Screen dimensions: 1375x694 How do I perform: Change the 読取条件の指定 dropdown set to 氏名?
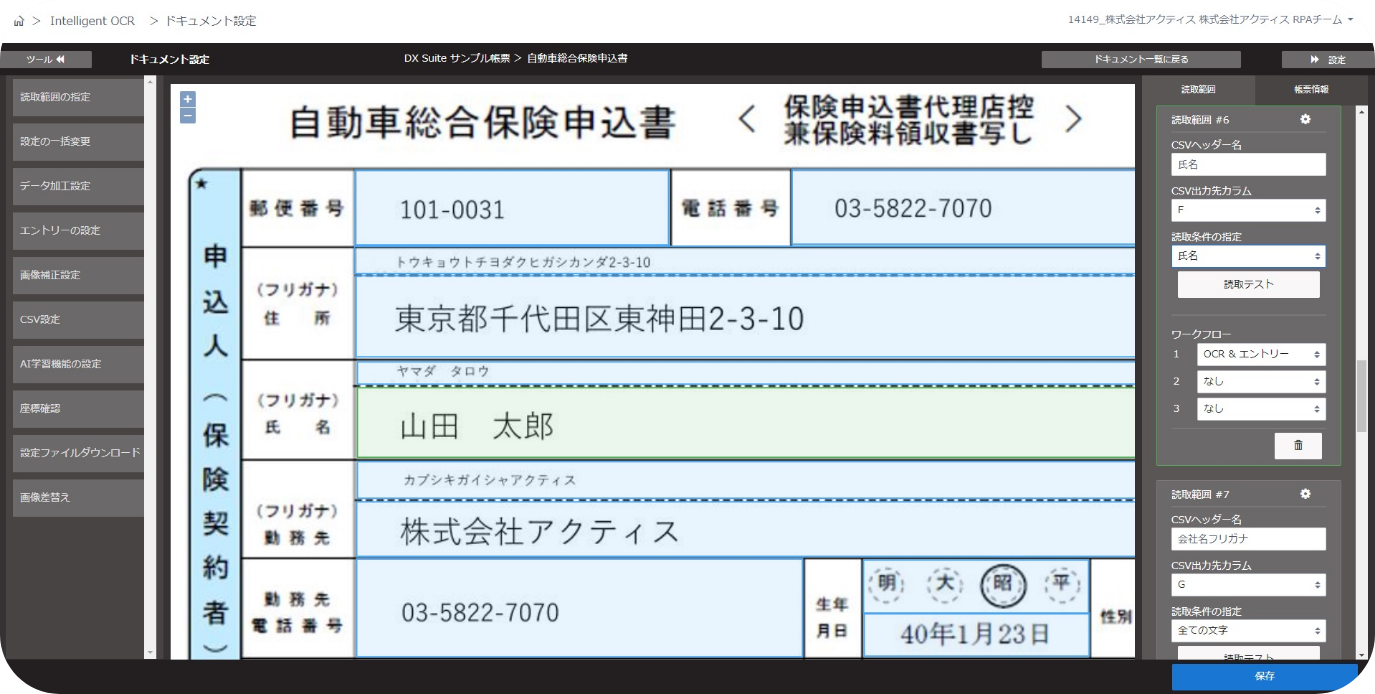1248,256
